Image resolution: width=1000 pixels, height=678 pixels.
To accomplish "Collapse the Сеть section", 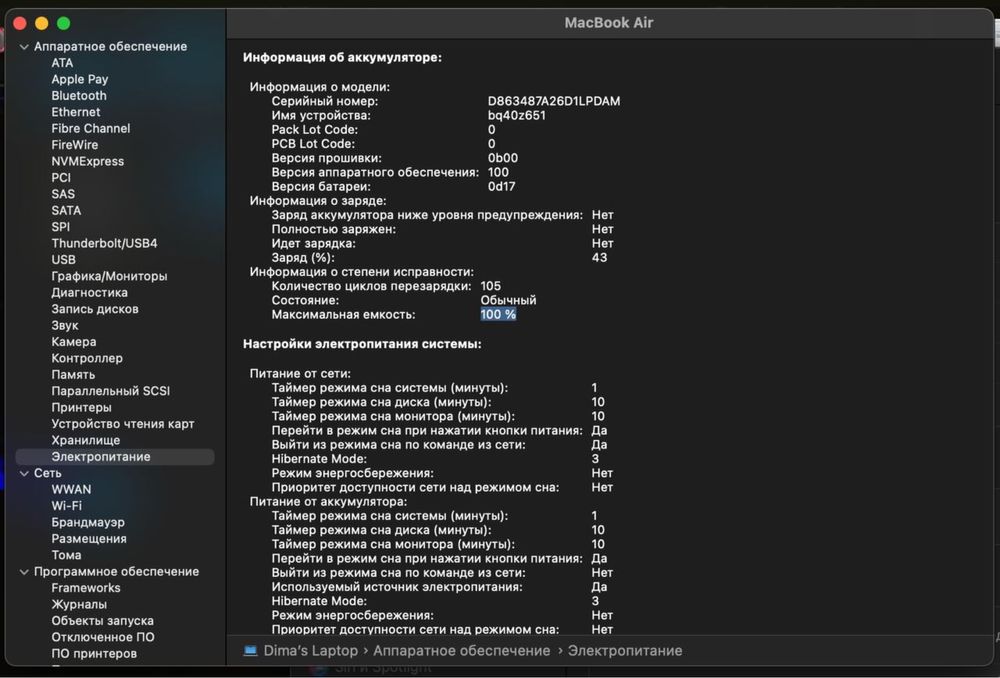I will coord(24,473).
